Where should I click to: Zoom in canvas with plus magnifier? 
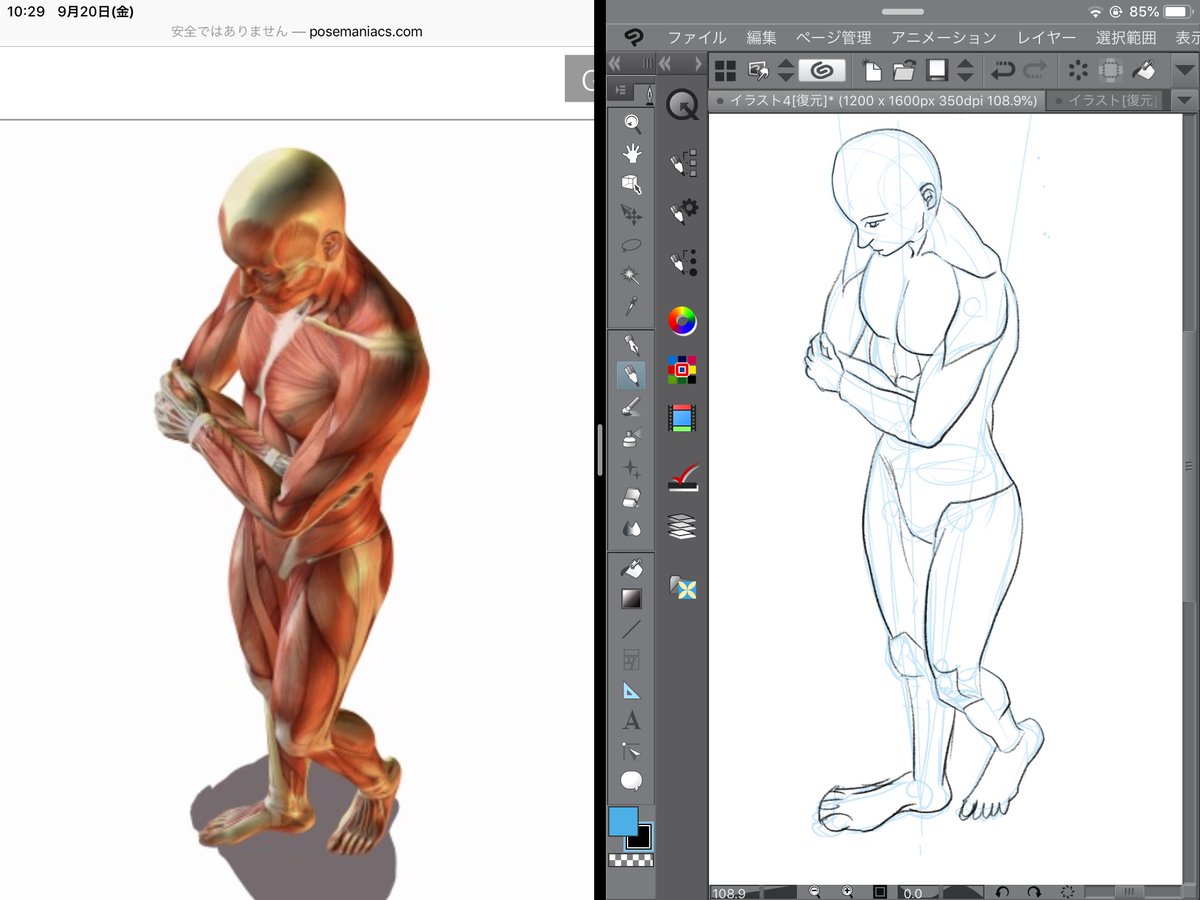pyautogui.click(x=848, y=891)
